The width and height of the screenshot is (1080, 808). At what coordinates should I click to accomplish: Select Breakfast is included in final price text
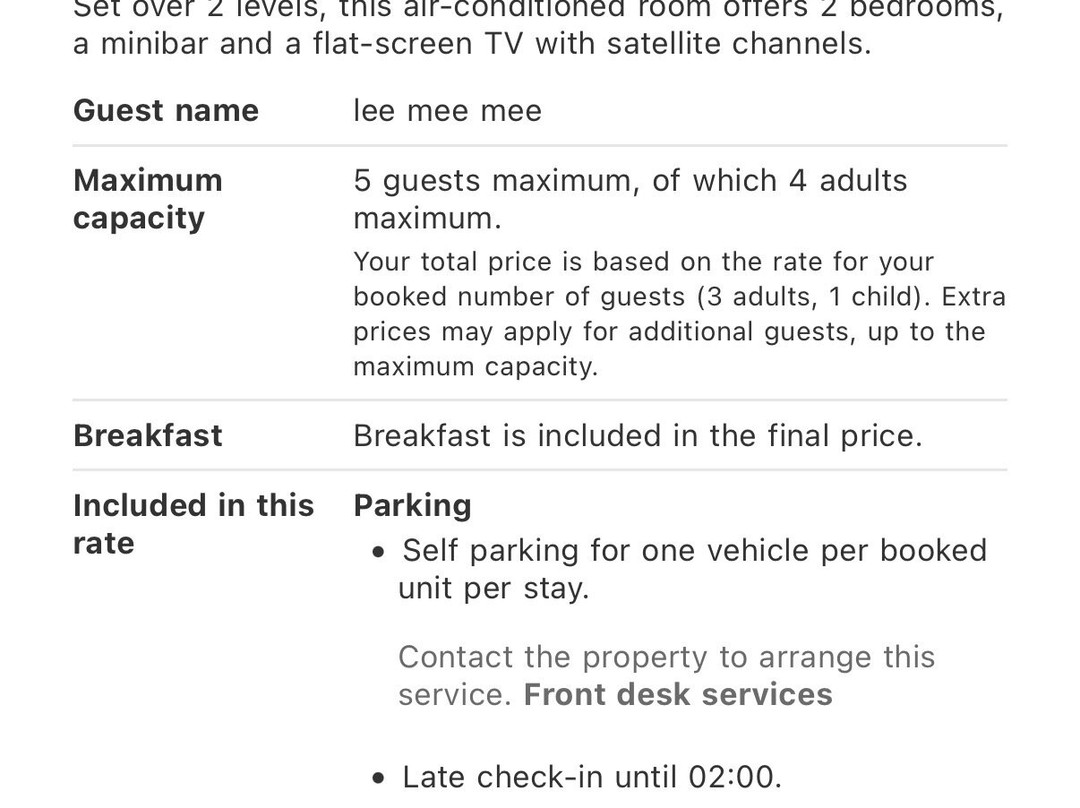638,435
